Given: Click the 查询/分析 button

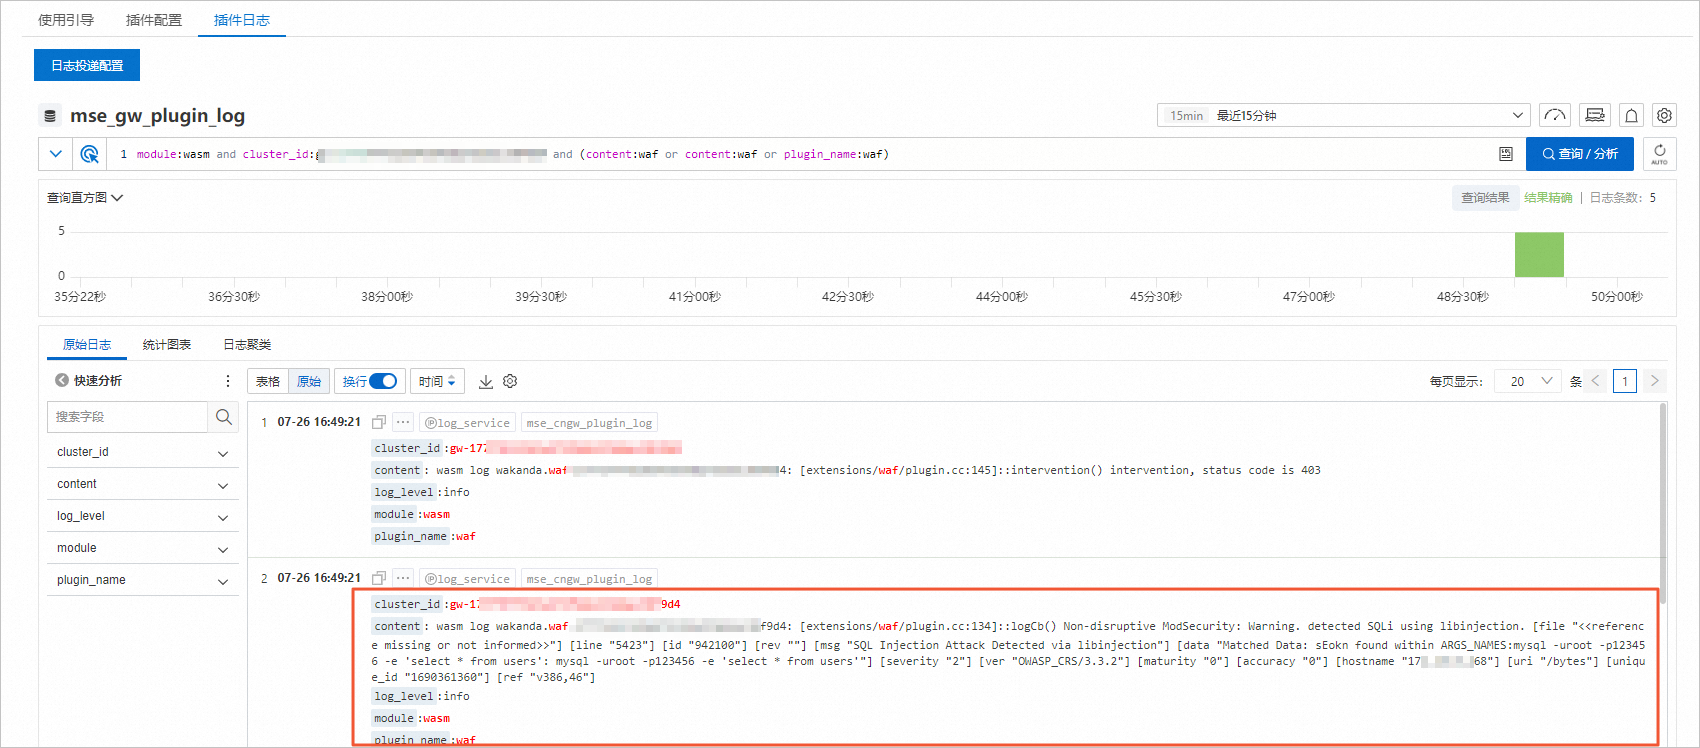Looking at the screenshot, I should point(1580,154).
